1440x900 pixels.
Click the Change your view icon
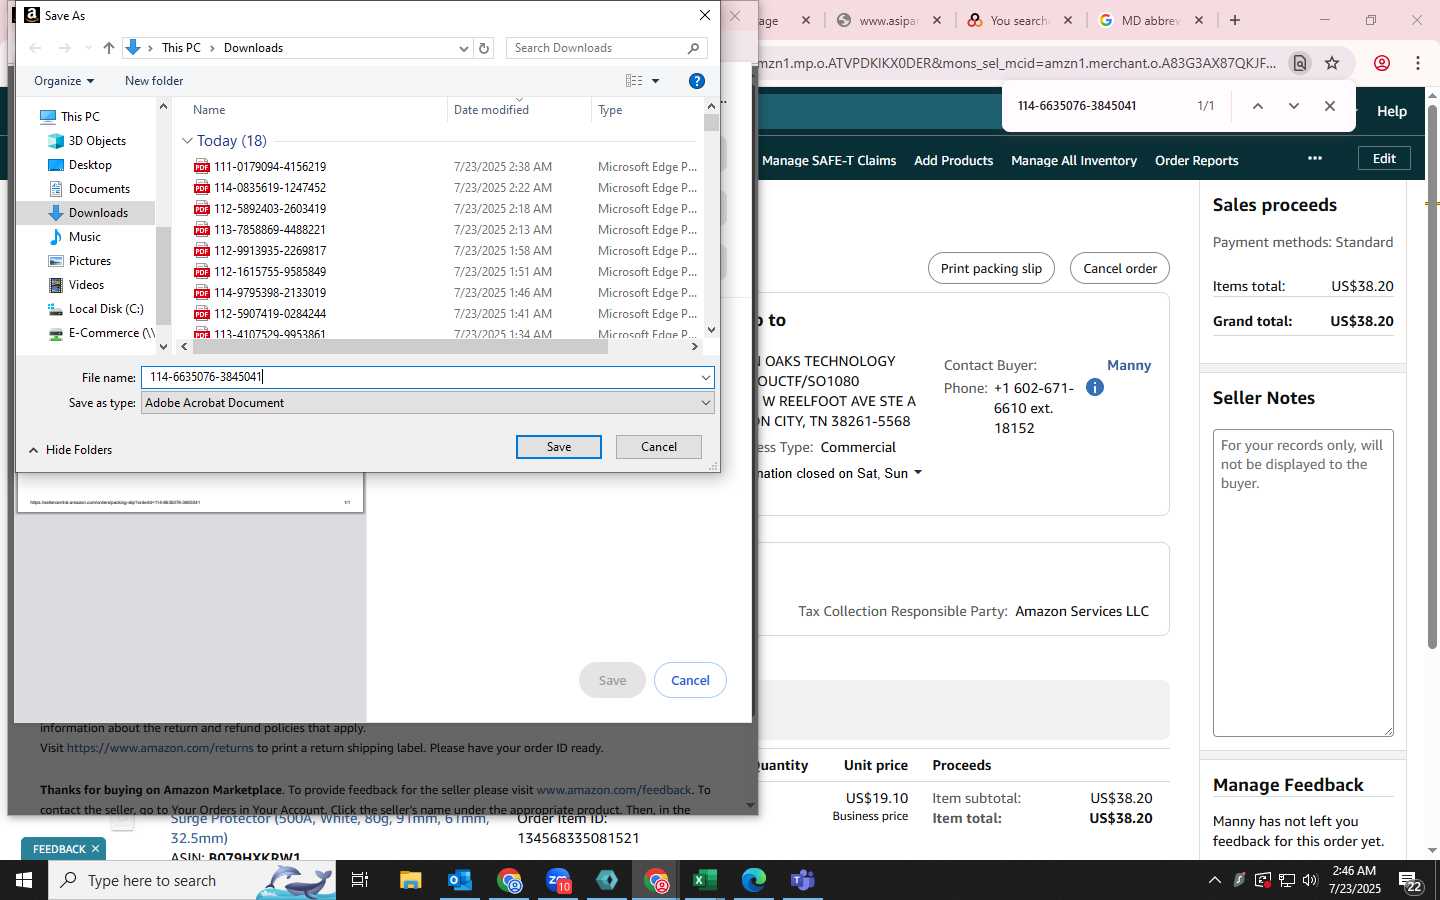click(x=634, y=81)
